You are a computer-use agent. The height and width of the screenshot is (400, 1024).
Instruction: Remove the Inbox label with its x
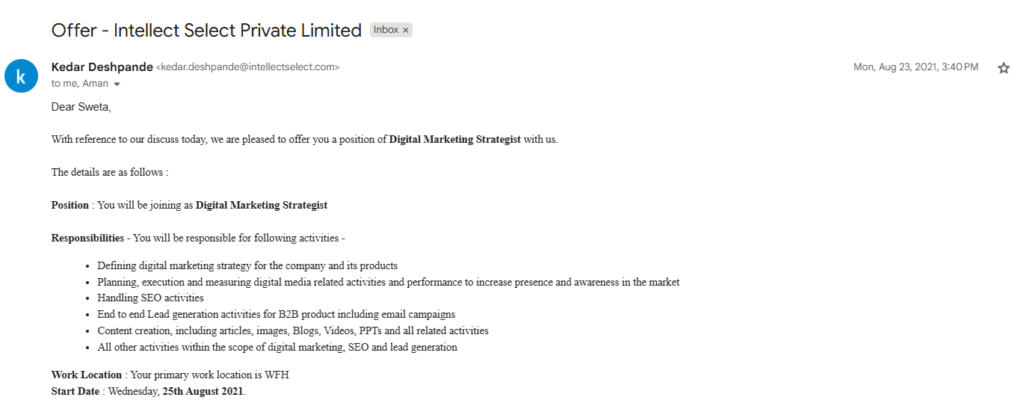pos(406,30)
